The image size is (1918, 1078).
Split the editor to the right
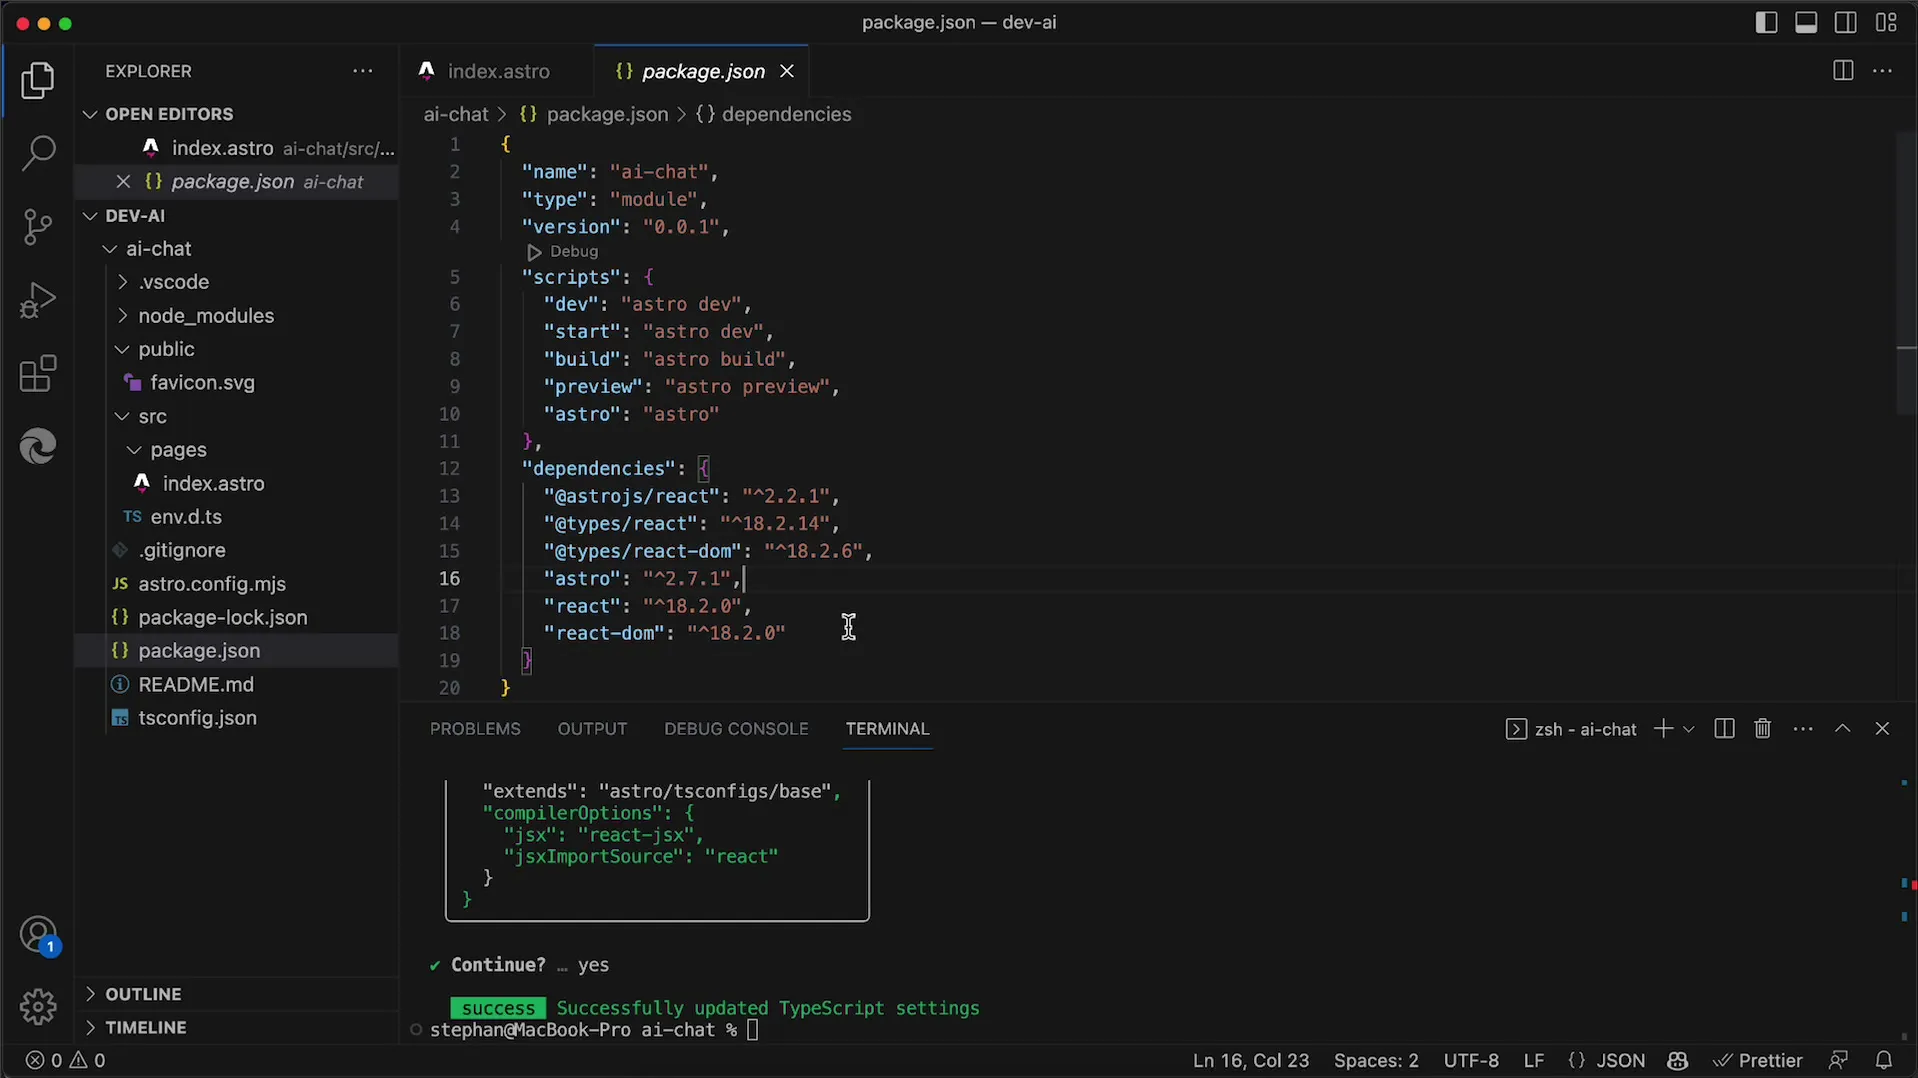tap(1843, 71)
